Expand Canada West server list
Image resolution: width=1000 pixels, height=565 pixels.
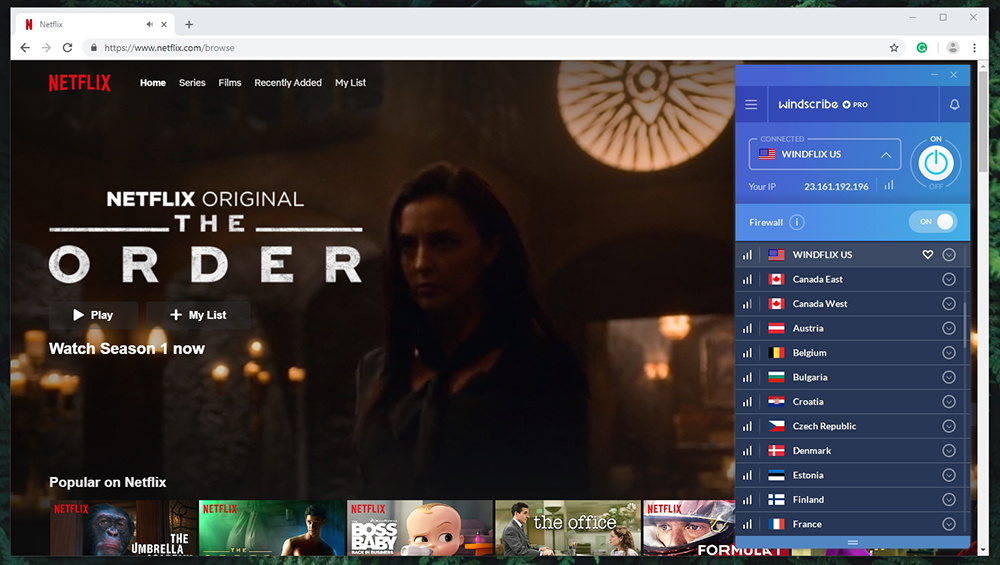tap(949, 304)
